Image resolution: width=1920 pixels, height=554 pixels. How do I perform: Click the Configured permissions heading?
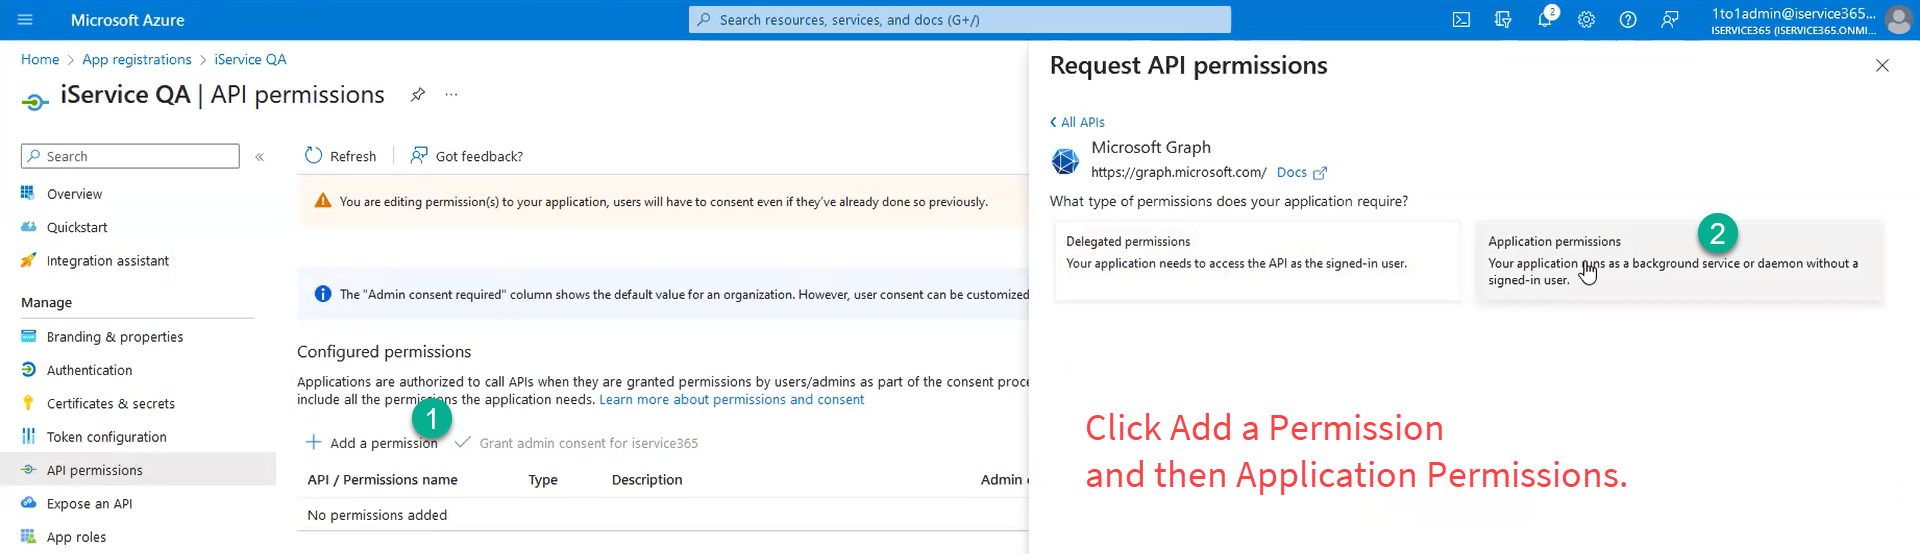(x=384, y=352)
